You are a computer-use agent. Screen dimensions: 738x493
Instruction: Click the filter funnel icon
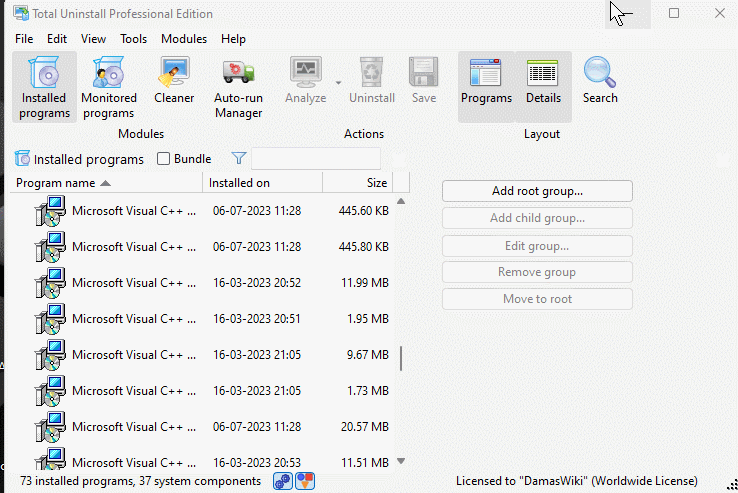(239, 158)
